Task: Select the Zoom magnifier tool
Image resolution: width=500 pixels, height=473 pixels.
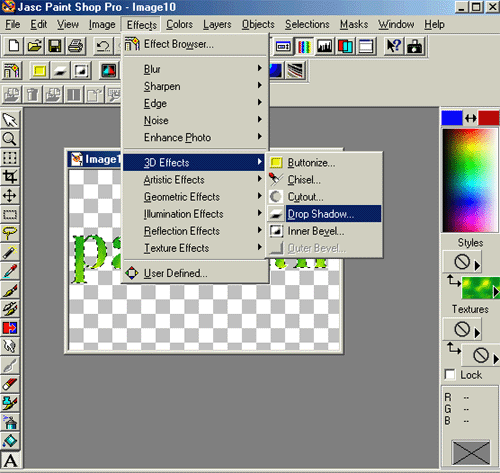Action: pos(10,139)
